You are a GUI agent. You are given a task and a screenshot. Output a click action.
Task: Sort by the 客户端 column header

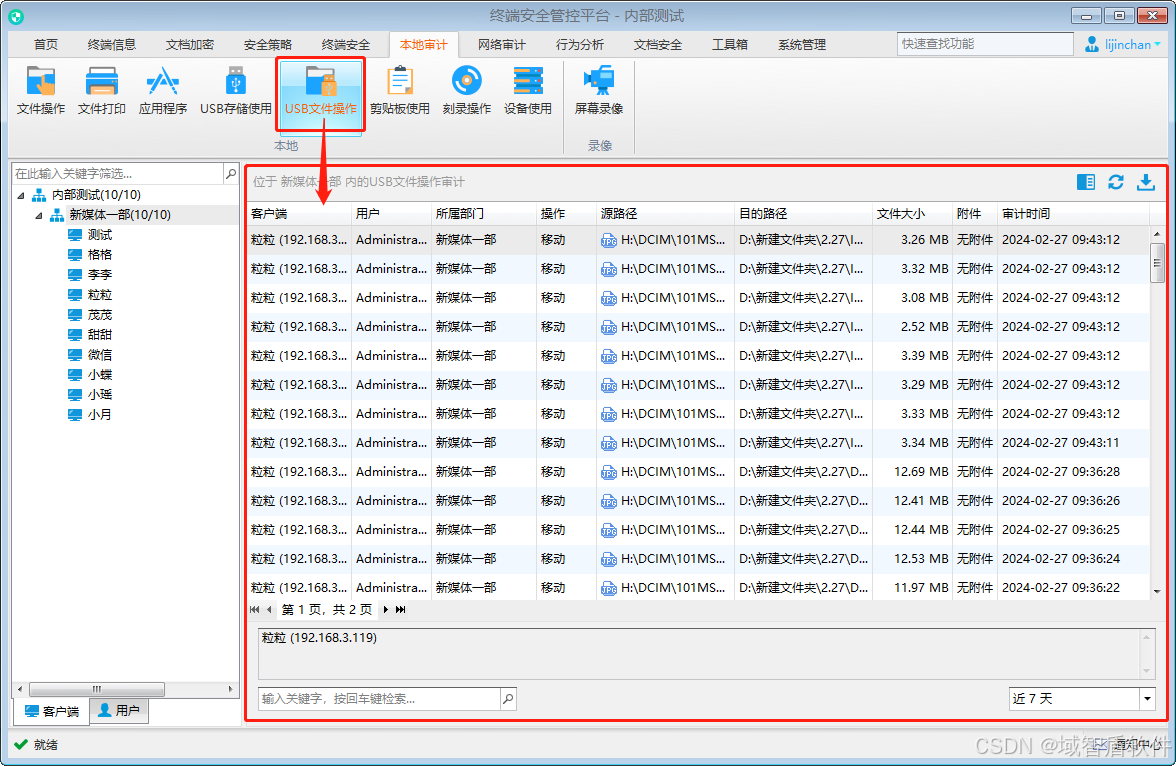click(299, 214)
